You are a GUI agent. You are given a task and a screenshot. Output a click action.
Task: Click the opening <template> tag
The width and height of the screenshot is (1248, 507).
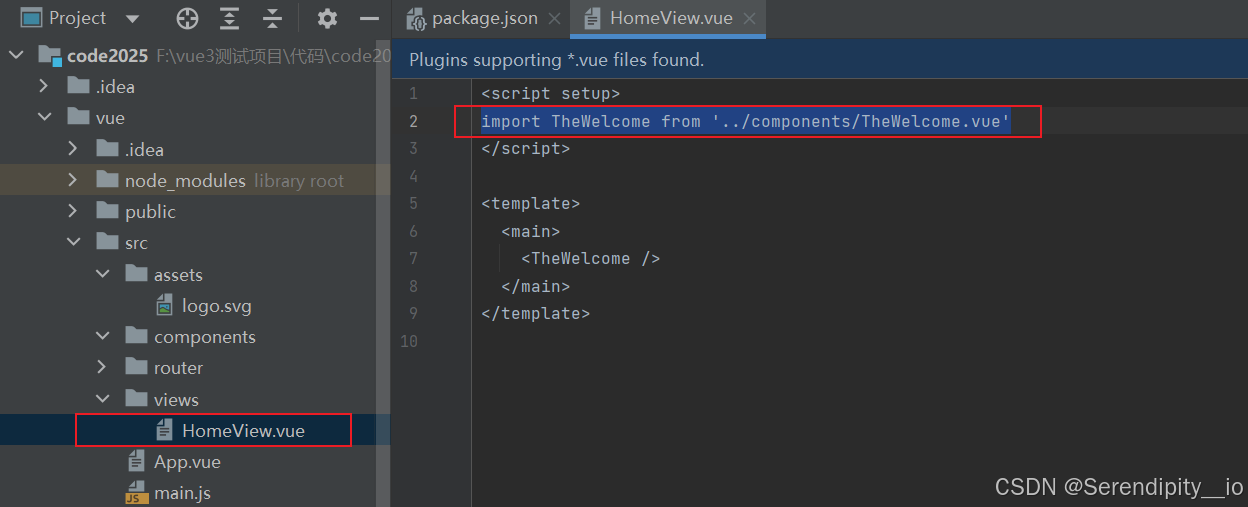click(x=530, y=203)
